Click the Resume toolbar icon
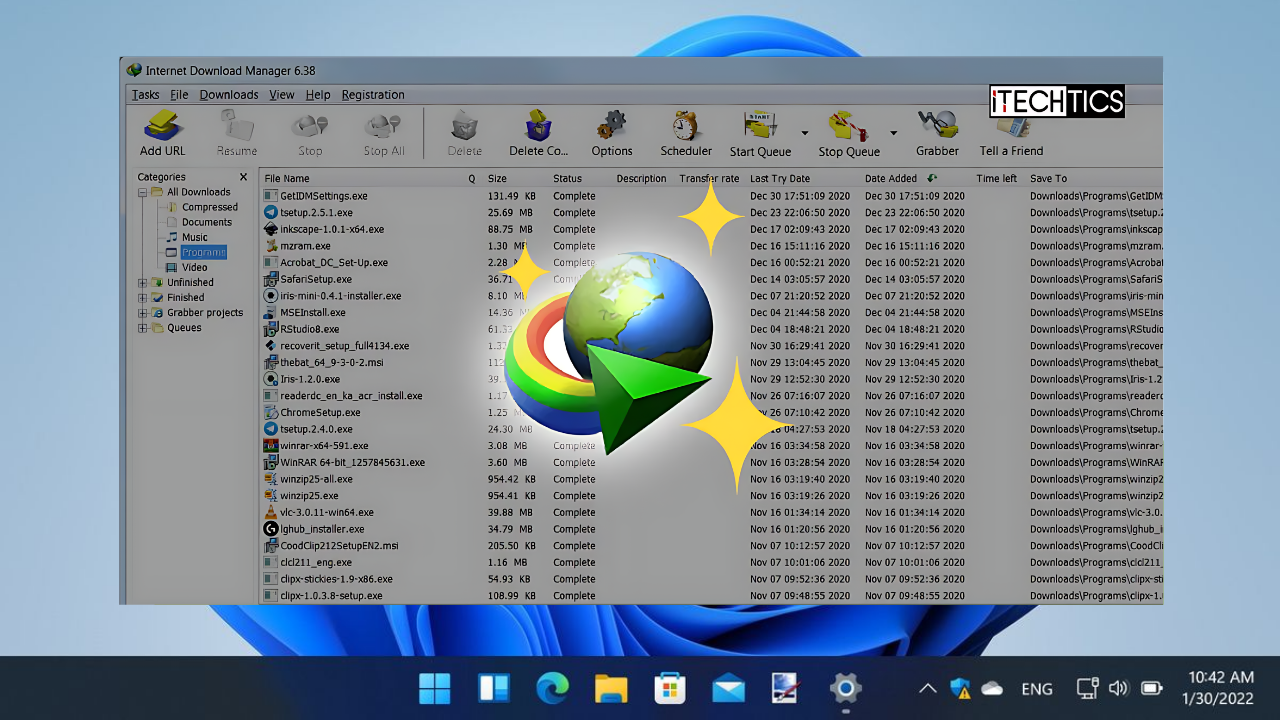Screen dimensions: 1280x720 tap(236, 125)
